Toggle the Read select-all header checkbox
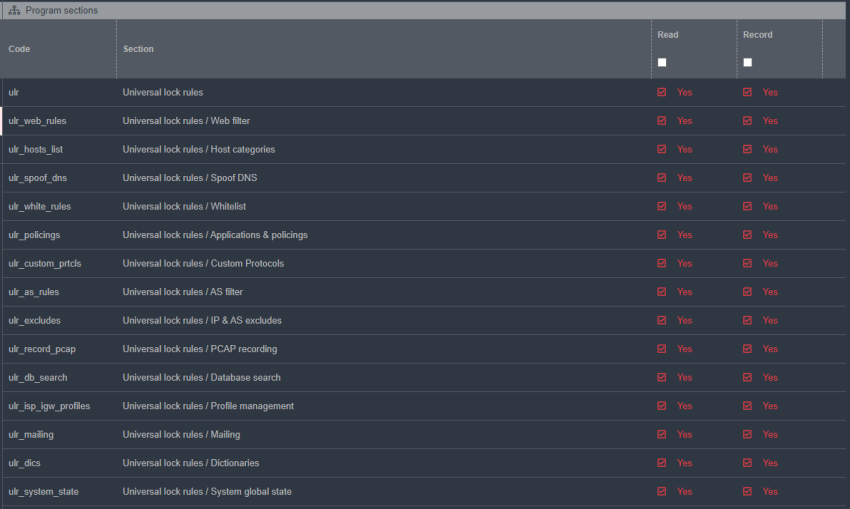This screenshot has height=509, width=850. (x=662, y=62)
